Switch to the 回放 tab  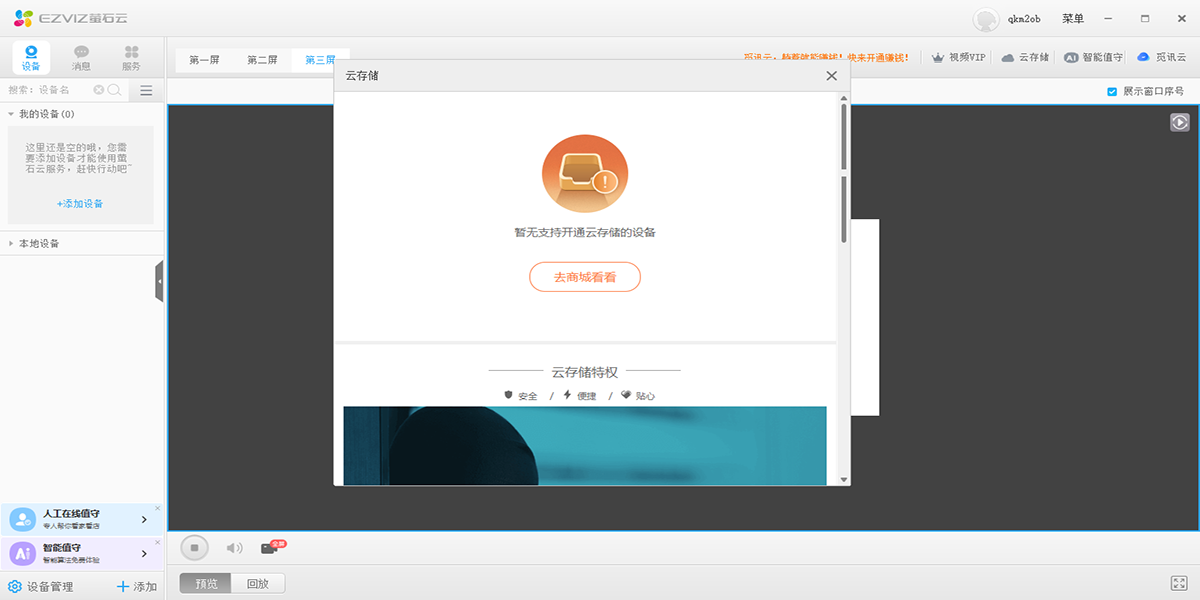(256, 582)
